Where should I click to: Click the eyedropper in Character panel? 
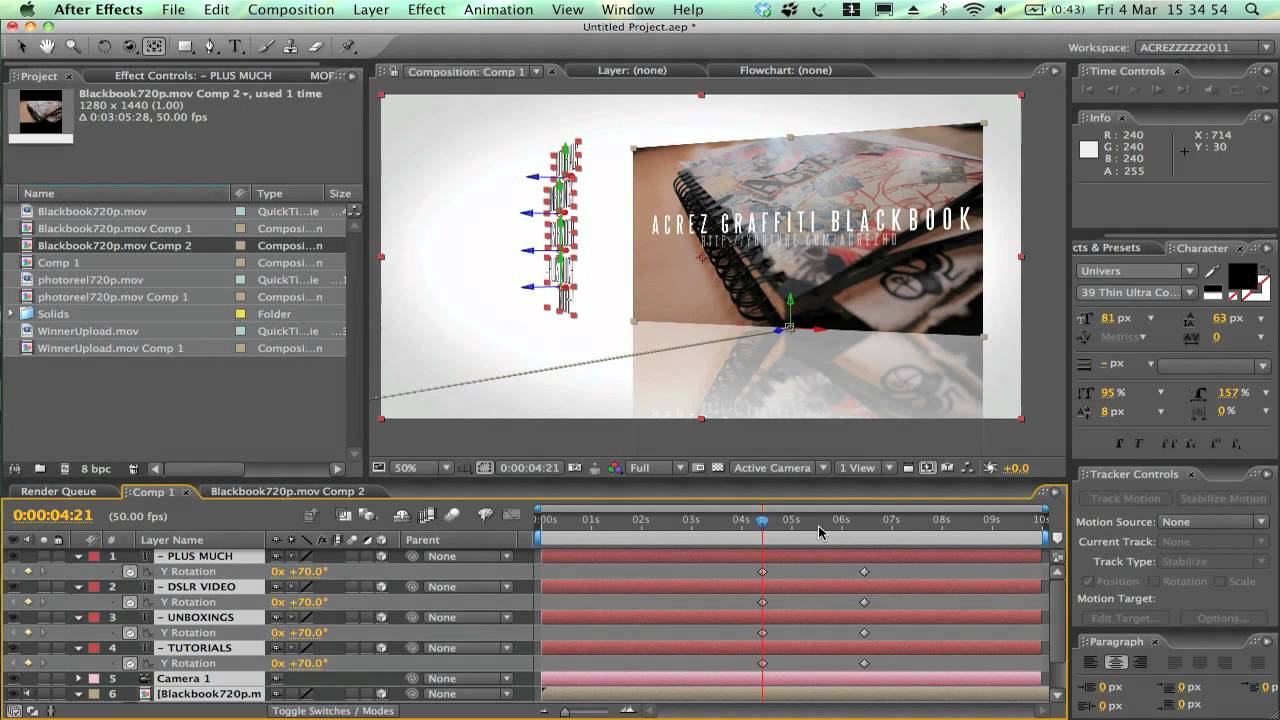1212,270
